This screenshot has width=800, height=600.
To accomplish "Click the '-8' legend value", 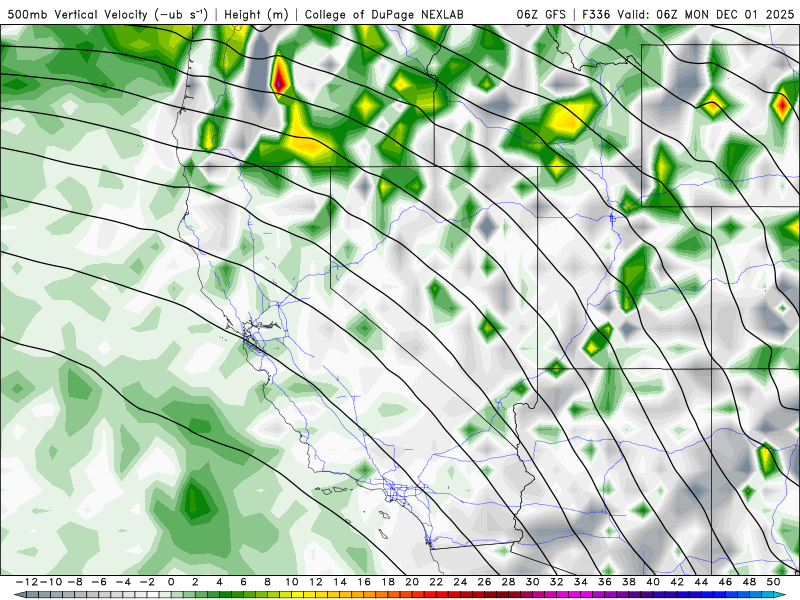I will pyautogui.click(x=74, y=582).
